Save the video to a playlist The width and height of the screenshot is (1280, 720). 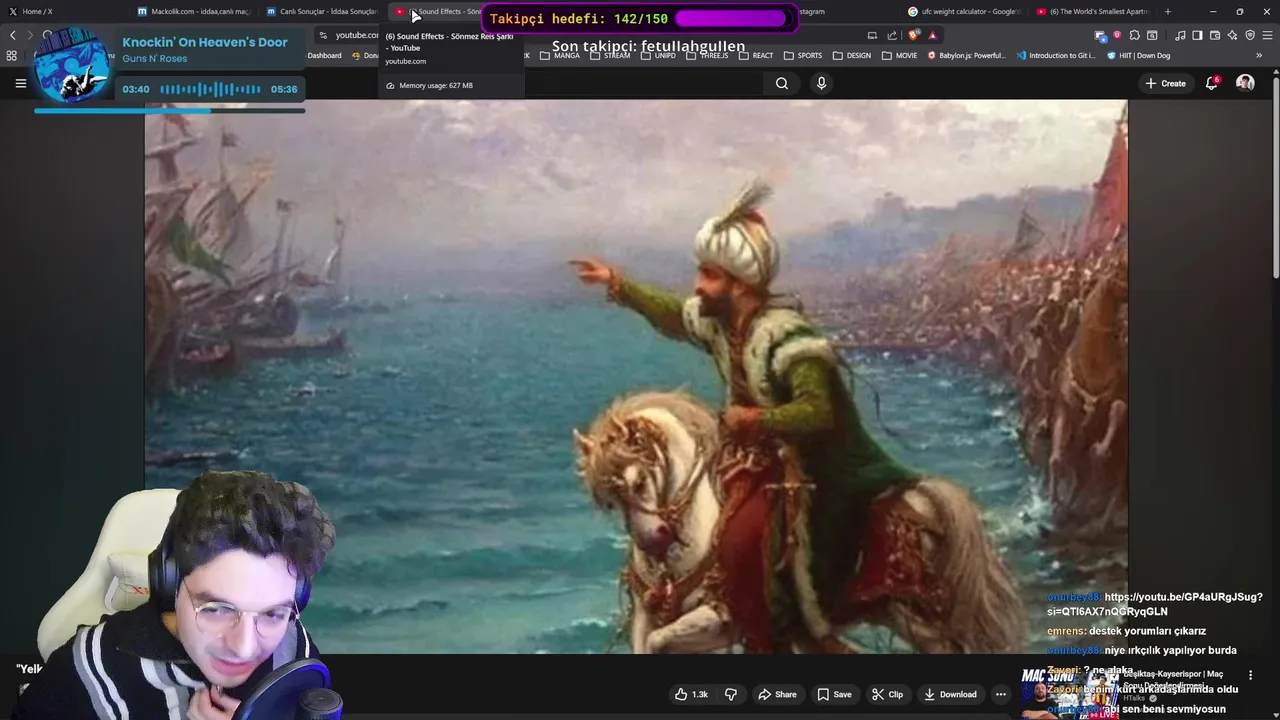[834, 694]
